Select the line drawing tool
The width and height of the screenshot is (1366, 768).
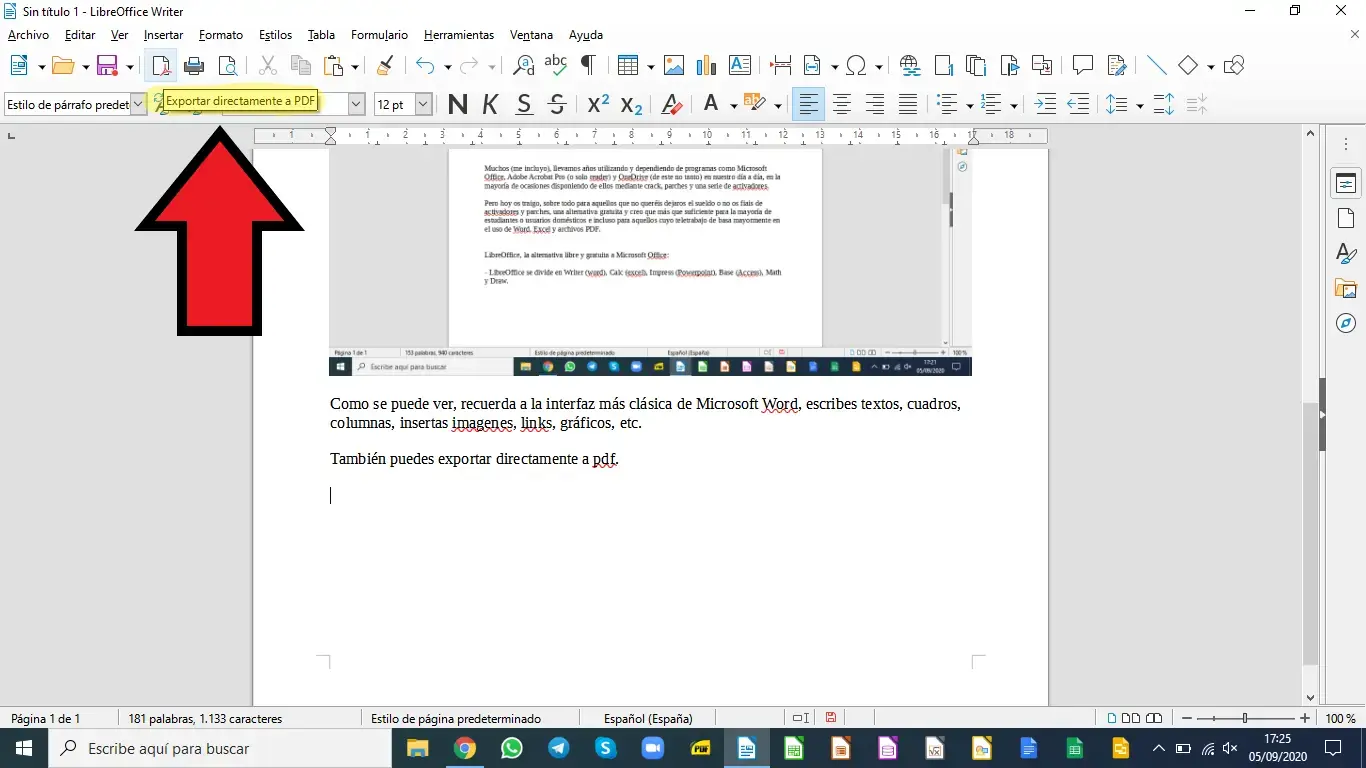[x=1156, y=66]
